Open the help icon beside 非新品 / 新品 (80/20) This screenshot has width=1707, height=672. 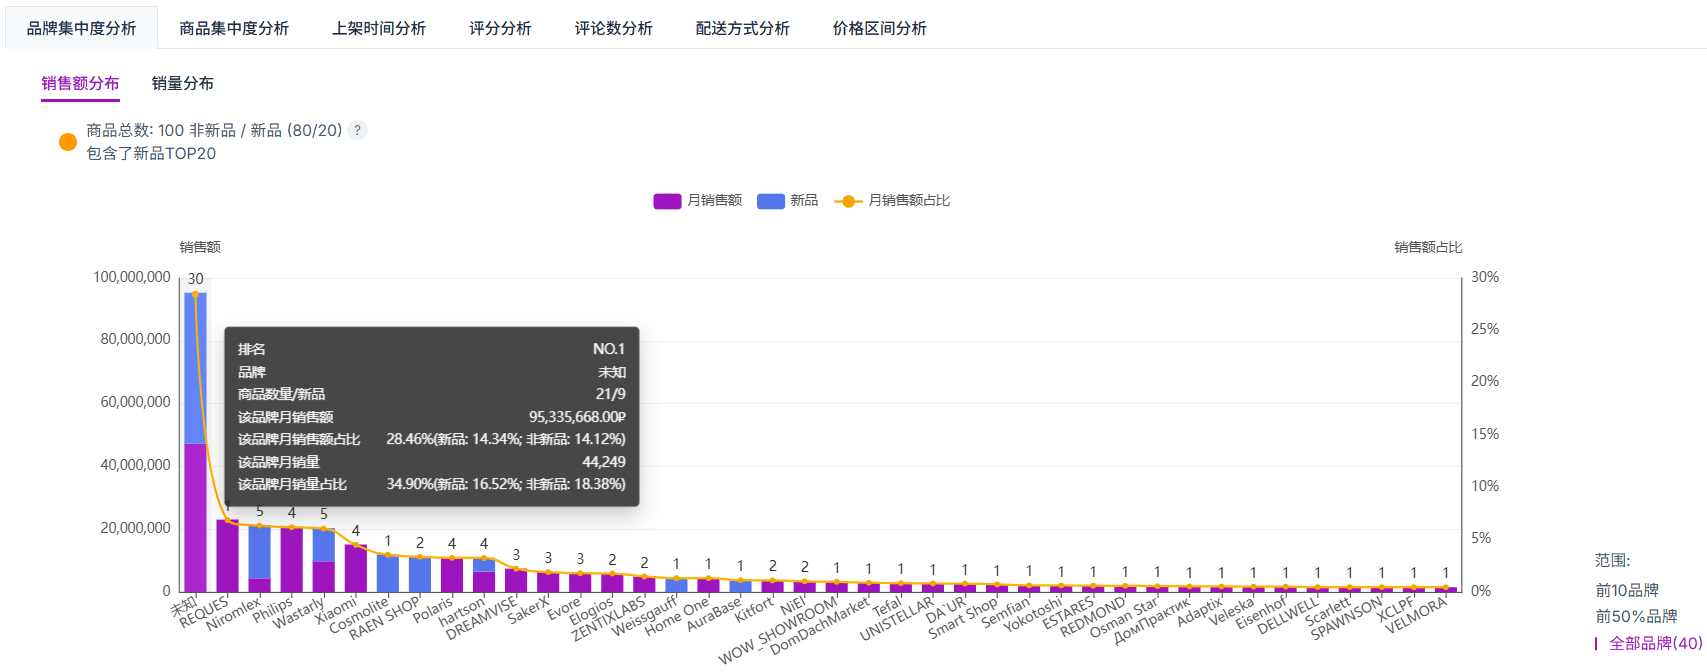pos(358,130)
